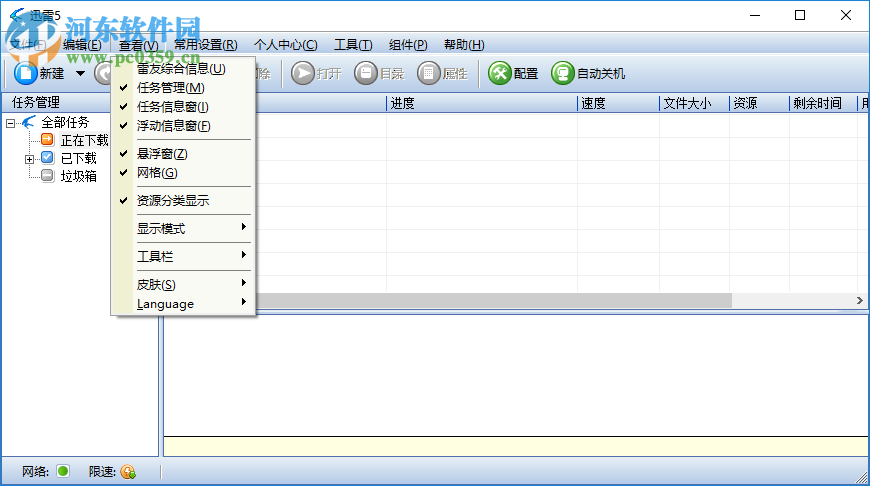
Task: Open the dropdown arrow beside 新建
Action: pos(80,73)
